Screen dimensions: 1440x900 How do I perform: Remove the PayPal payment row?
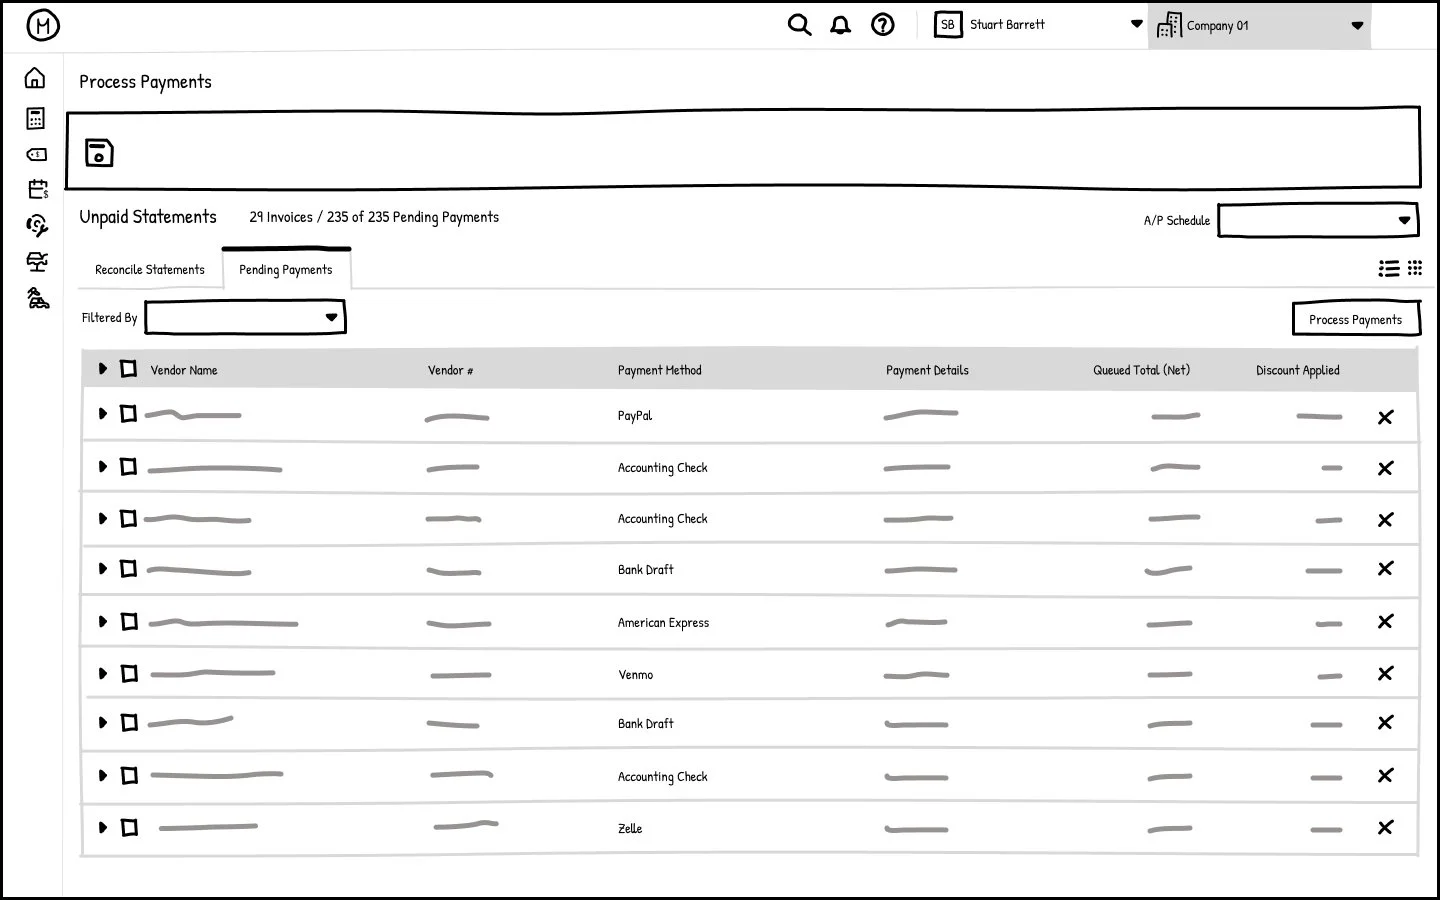tap(1385, 417)
